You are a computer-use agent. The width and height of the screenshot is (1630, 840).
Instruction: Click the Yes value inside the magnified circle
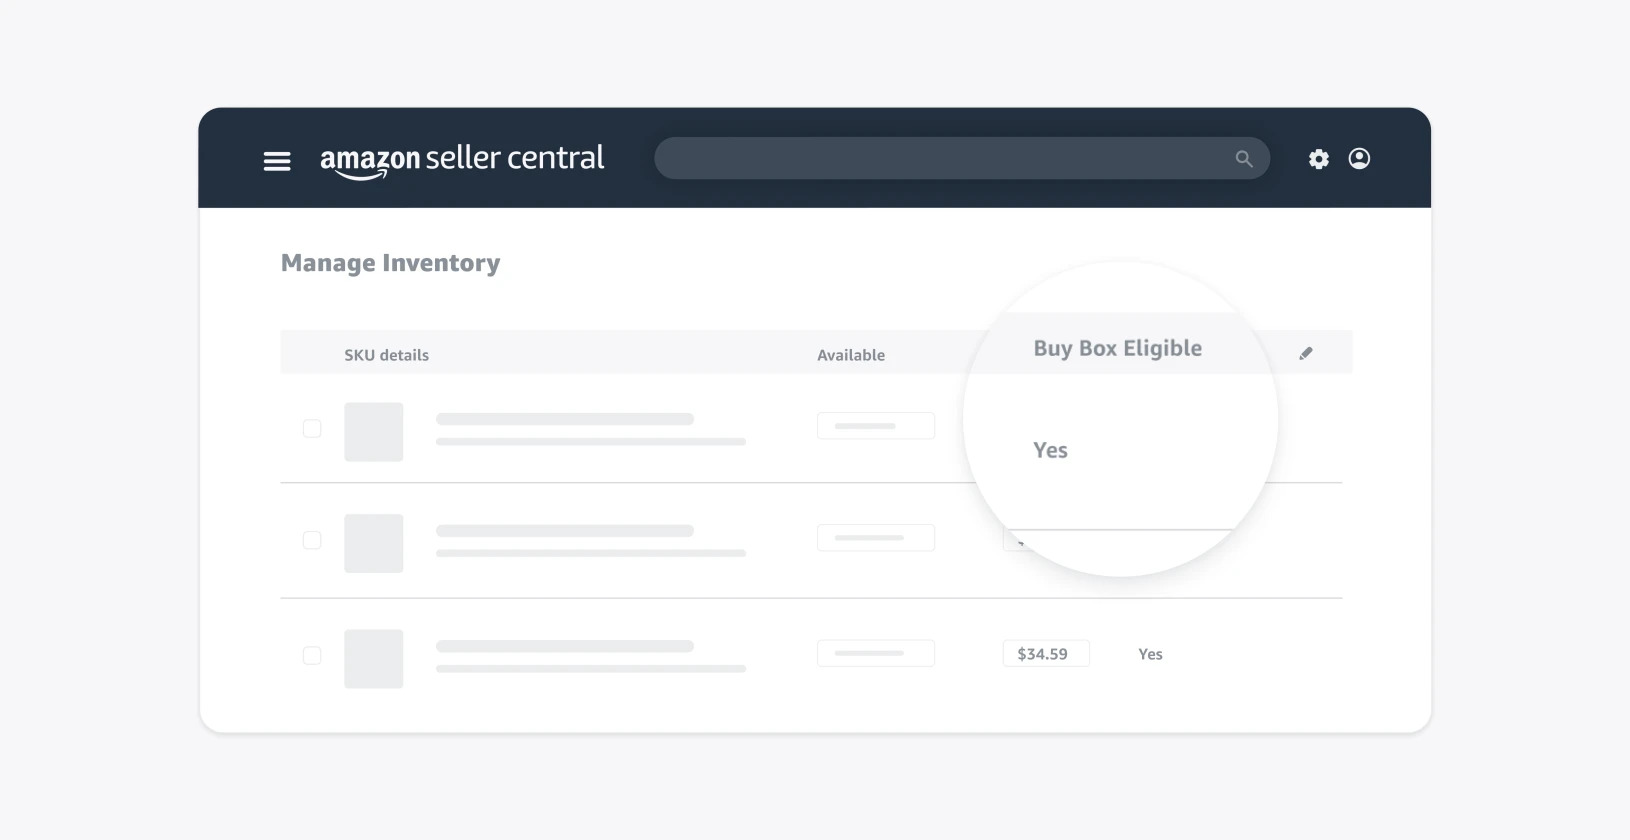coord(1050,450)
